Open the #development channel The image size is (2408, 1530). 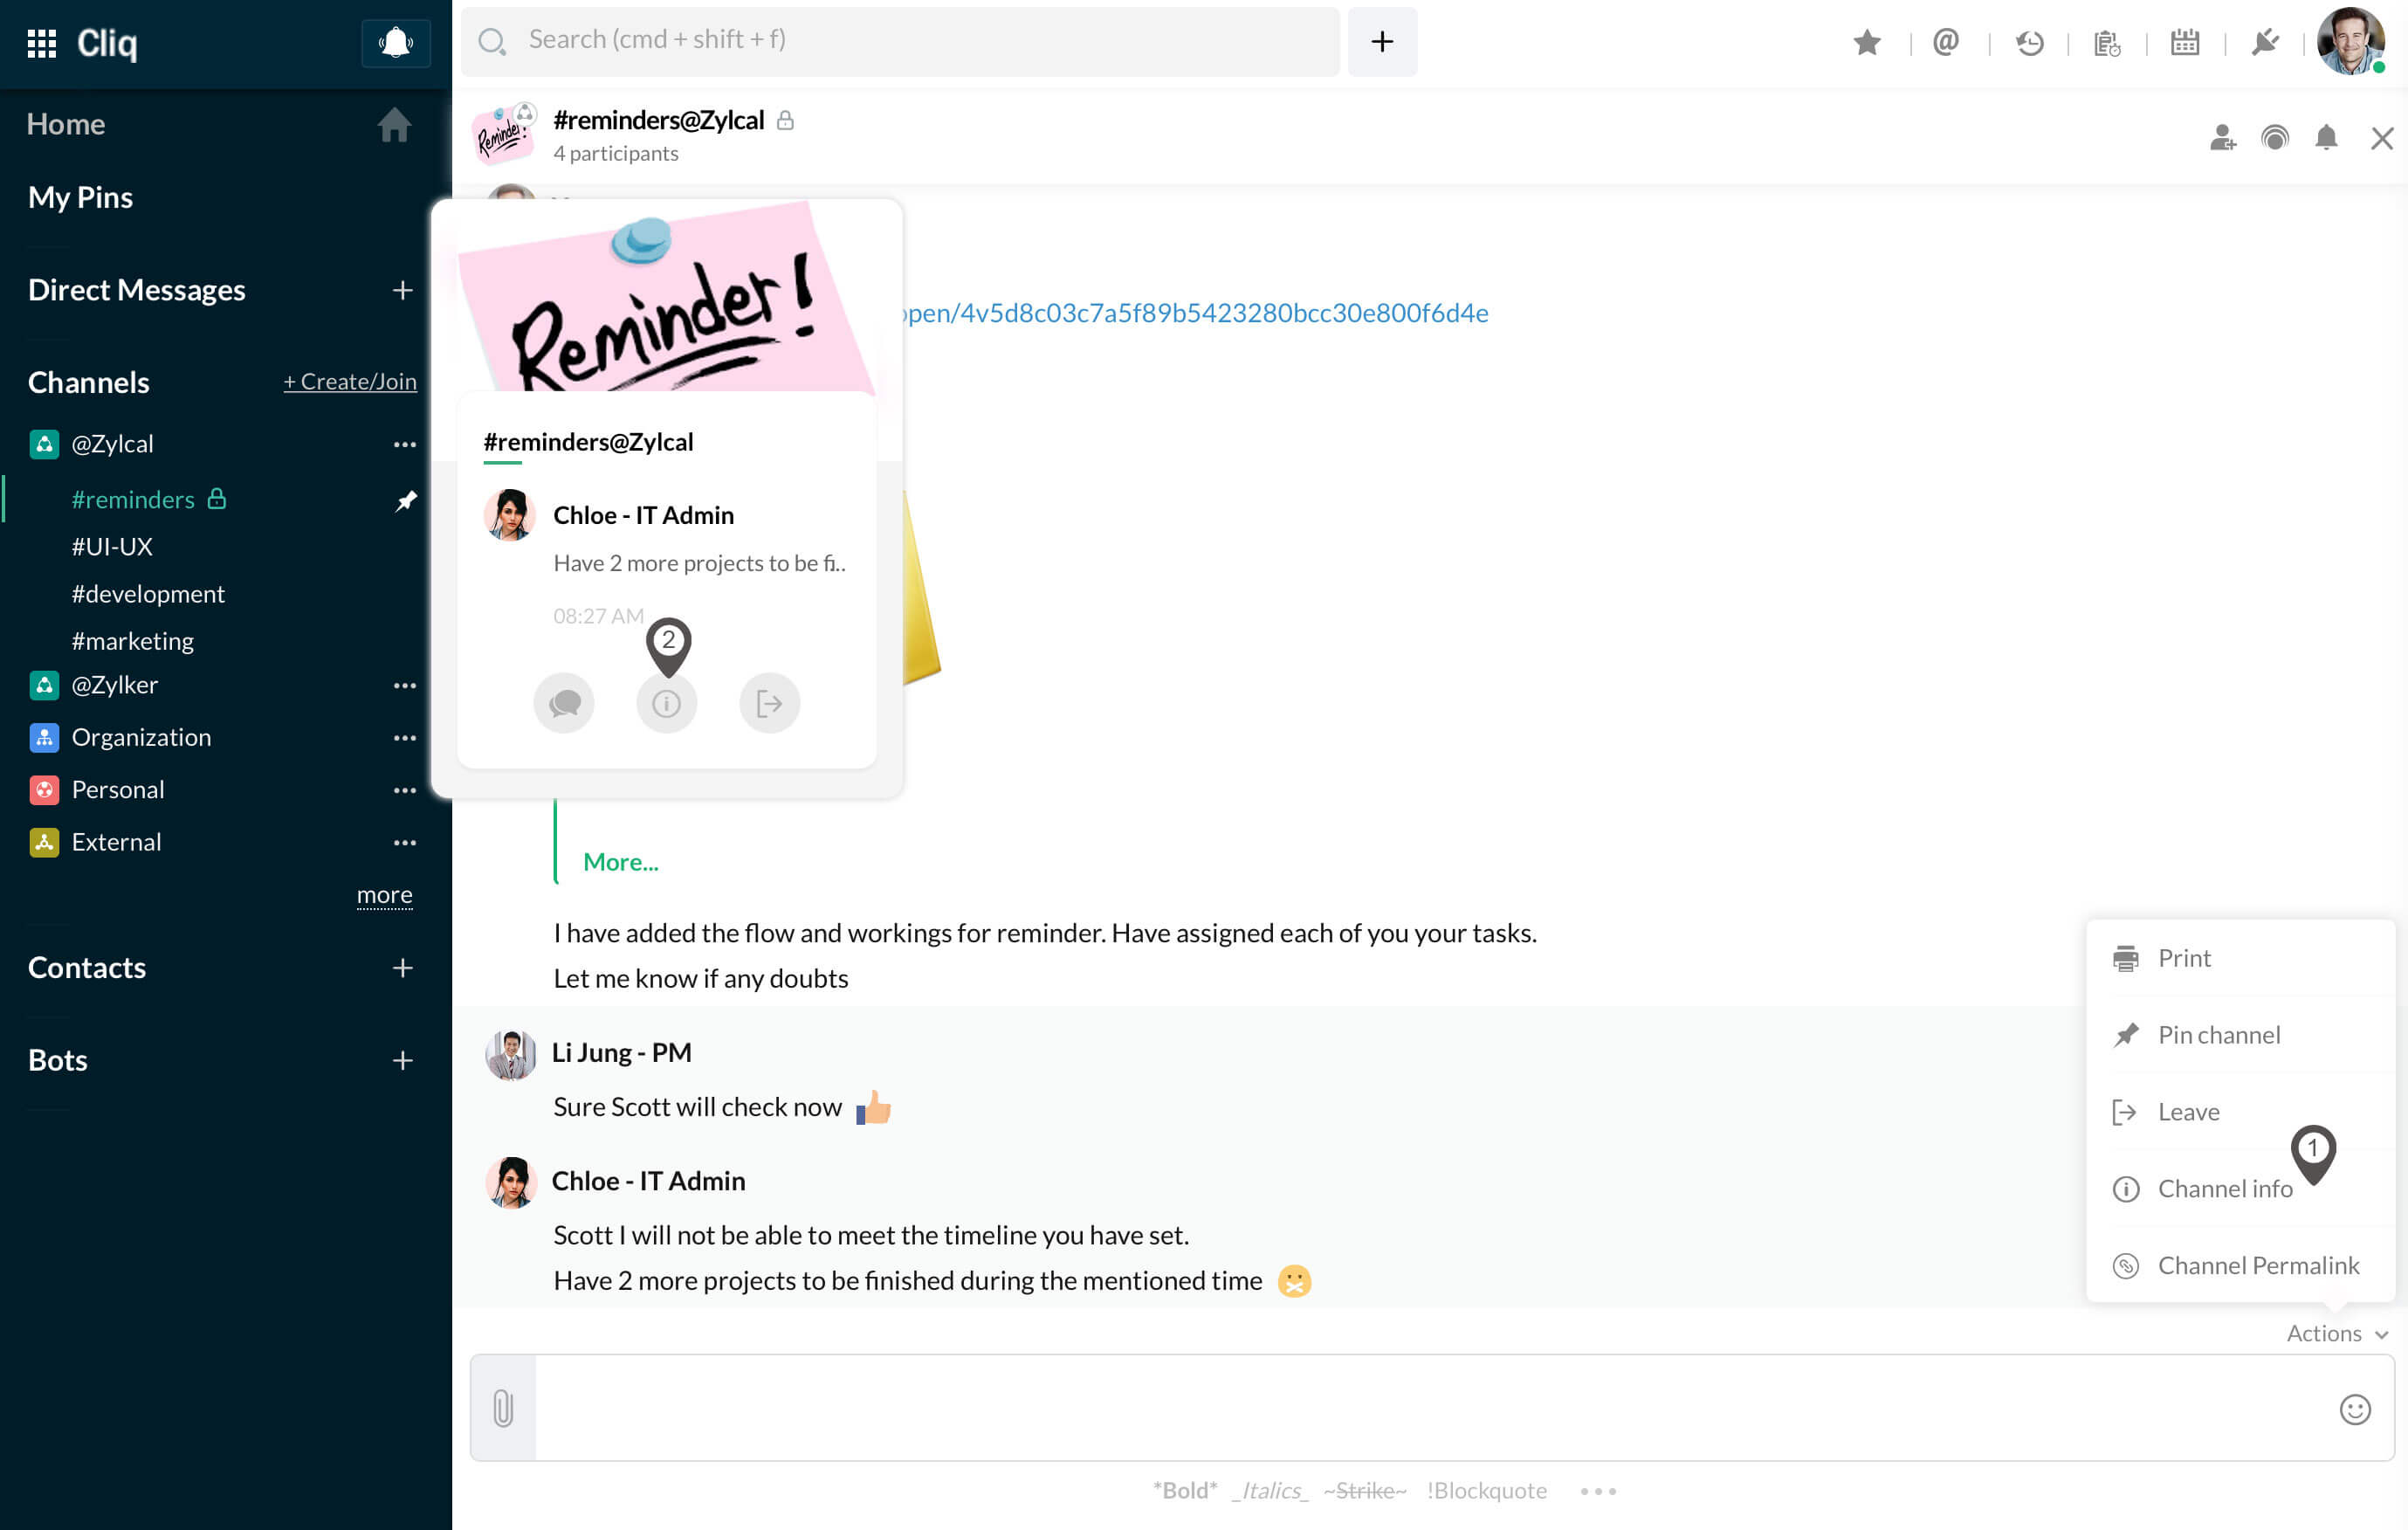point(148,594)
